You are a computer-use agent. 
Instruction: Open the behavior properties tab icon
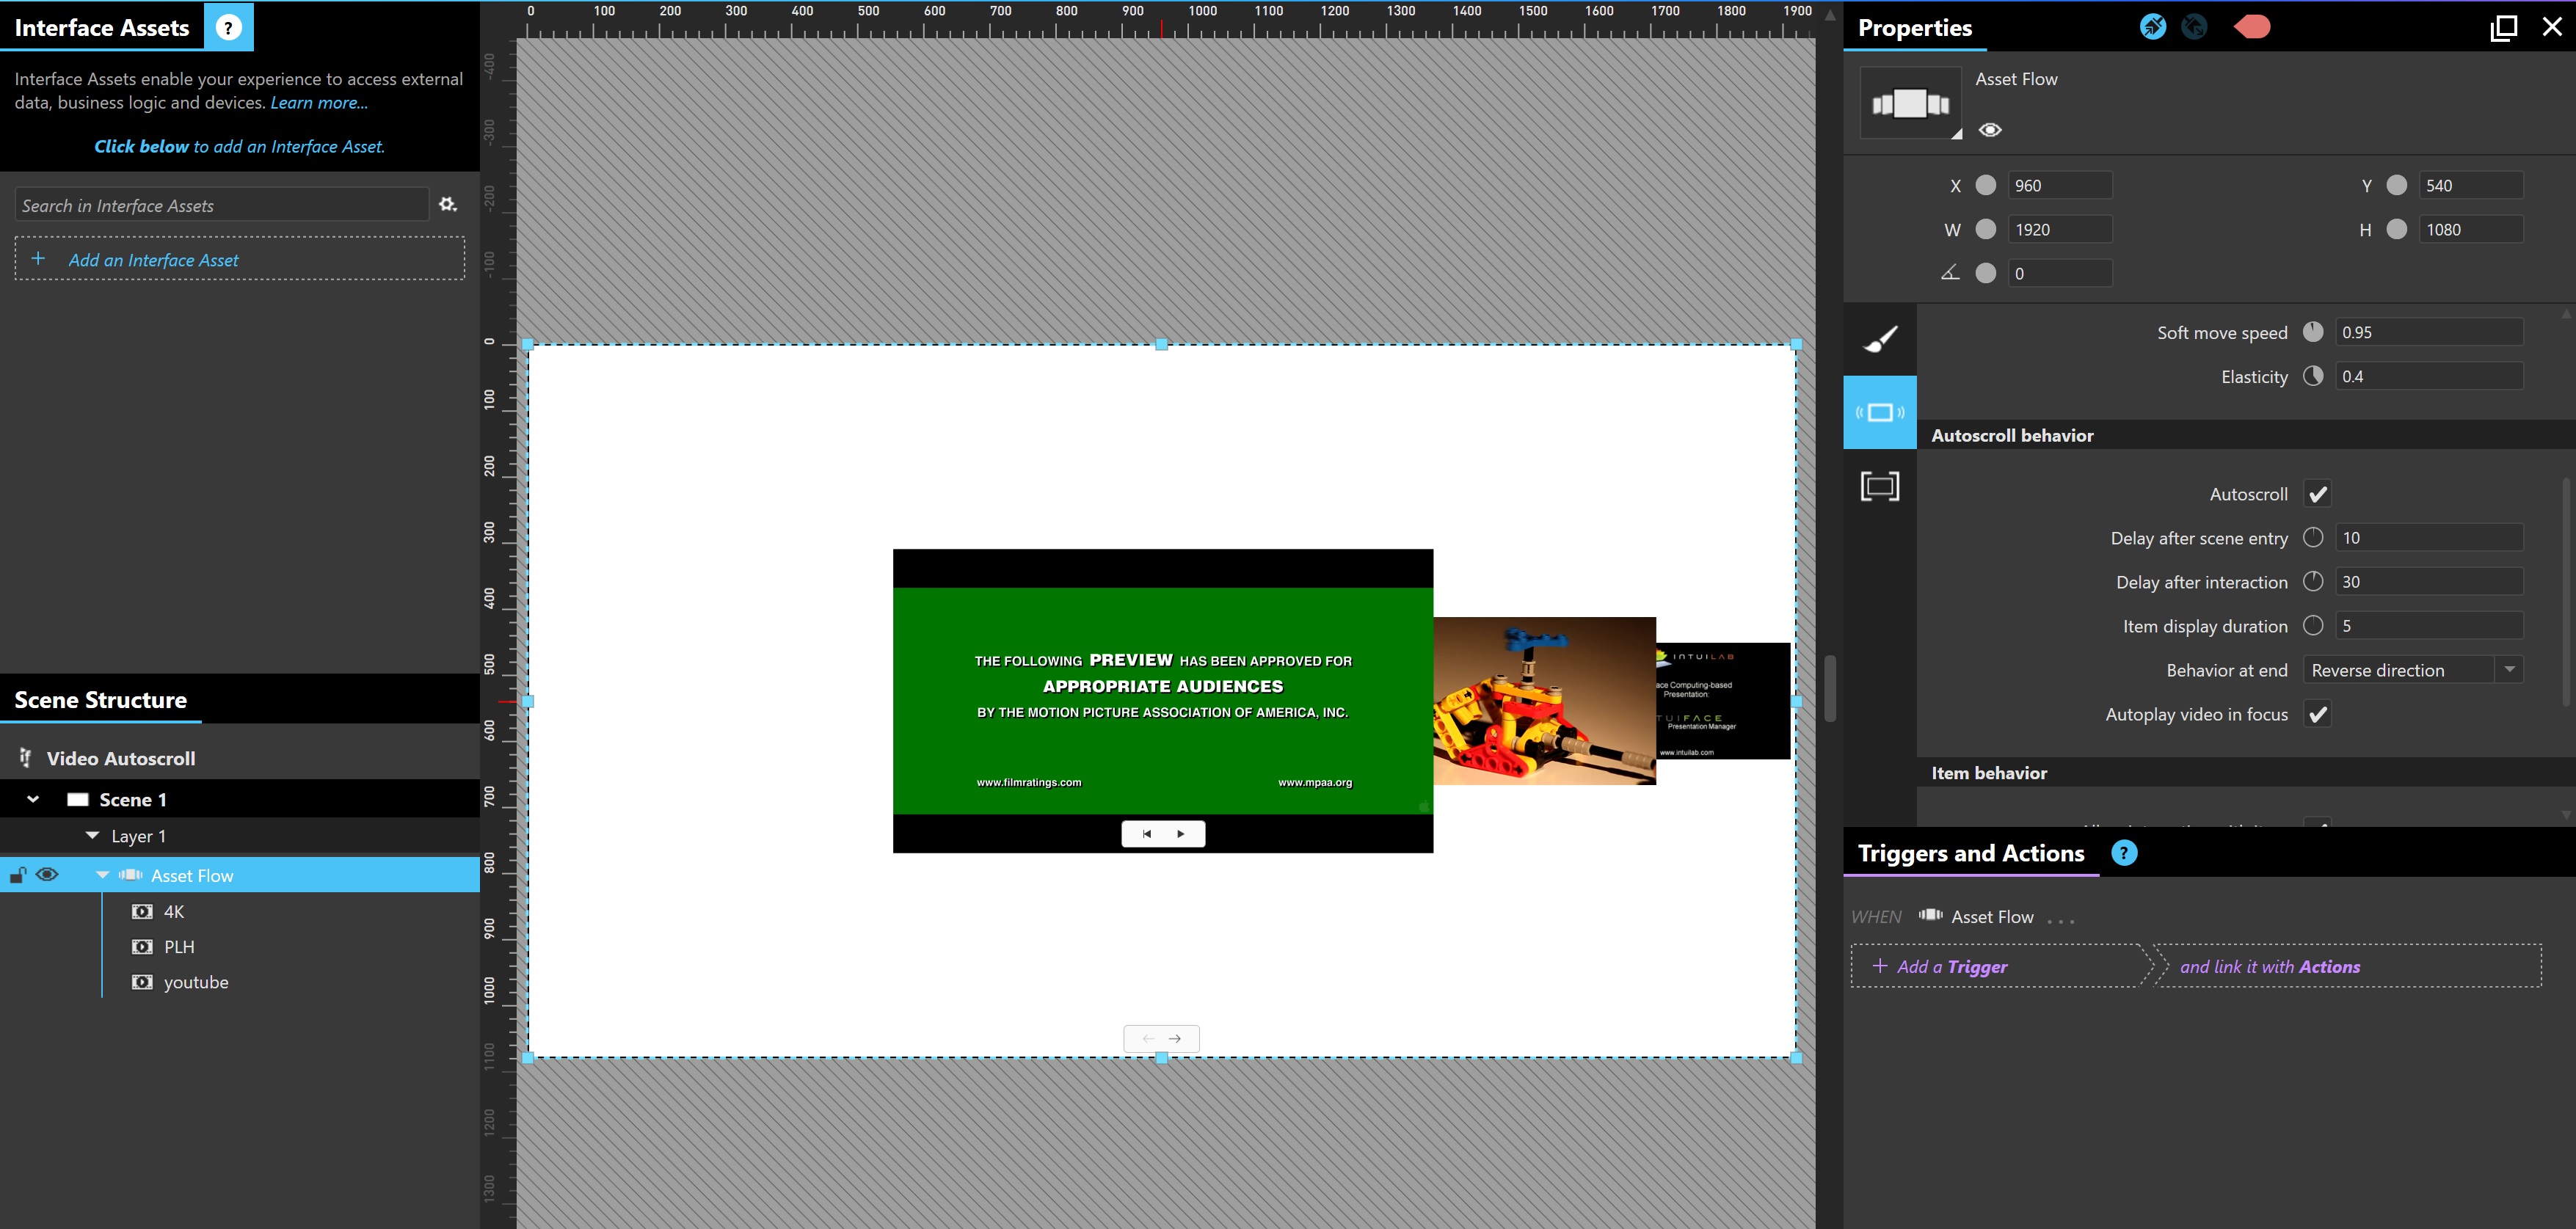1879,413
